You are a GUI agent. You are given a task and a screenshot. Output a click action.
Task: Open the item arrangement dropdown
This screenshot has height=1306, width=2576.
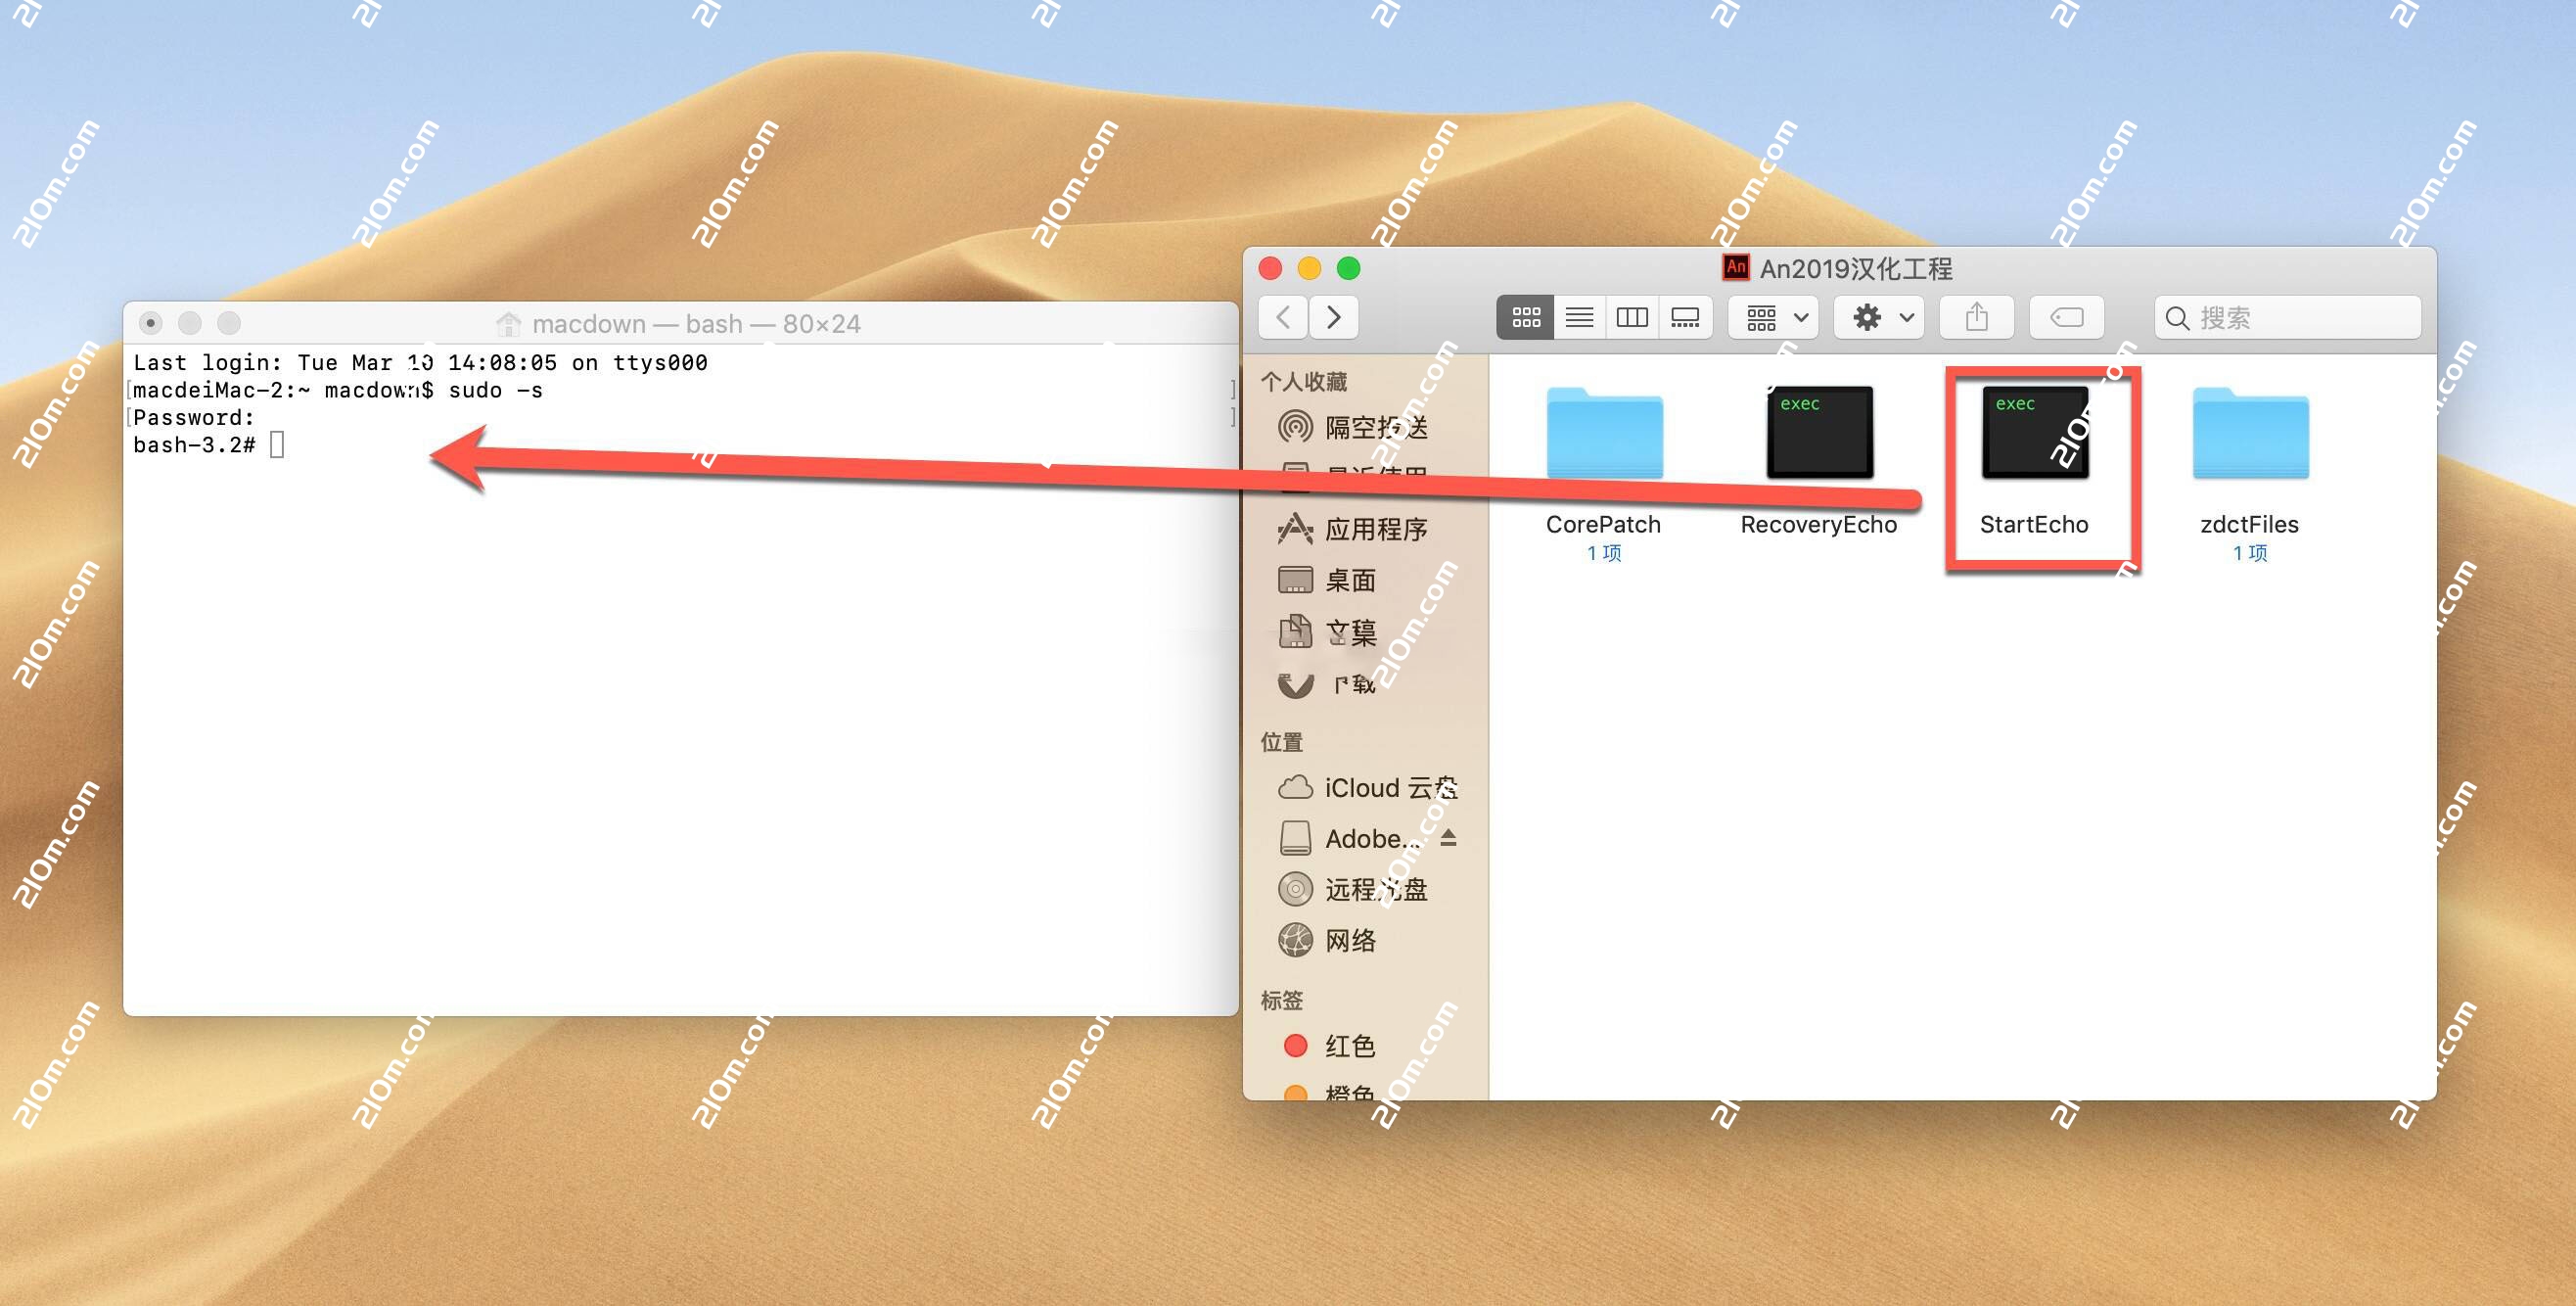(1772, 318)
